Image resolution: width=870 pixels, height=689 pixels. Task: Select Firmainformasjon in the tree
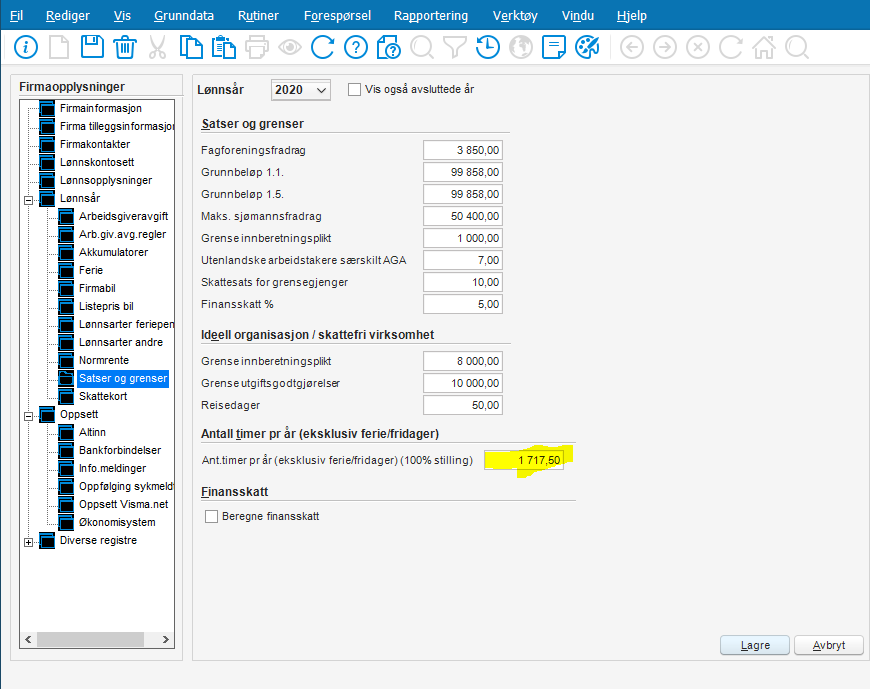point(100,108)
